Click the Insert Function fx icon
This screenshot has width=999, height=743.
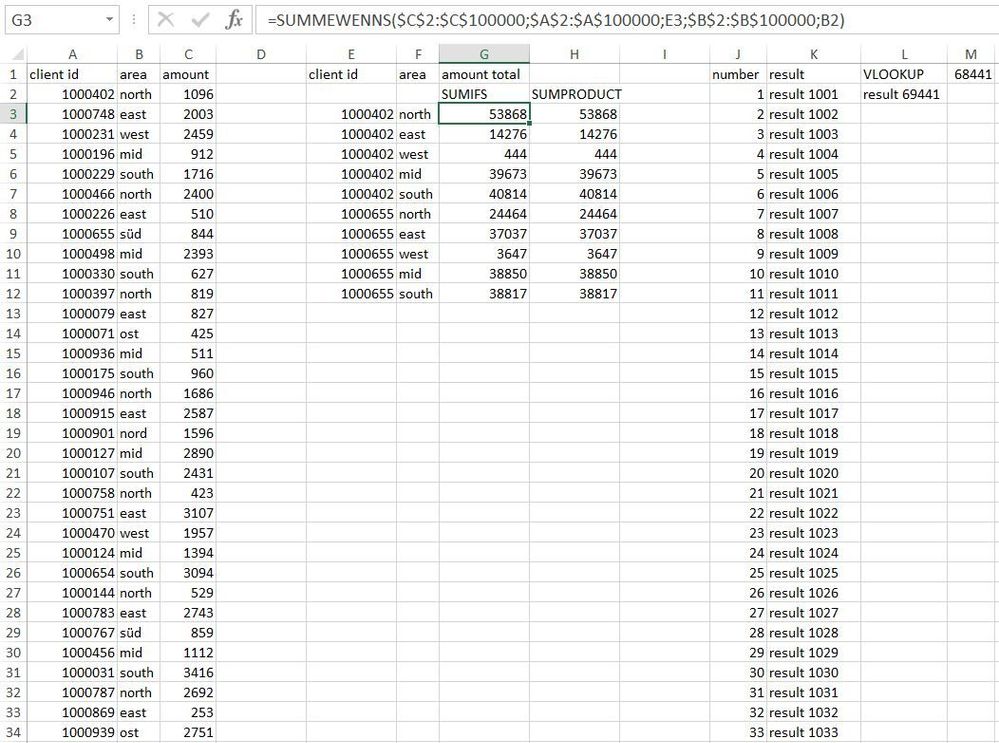234,20
